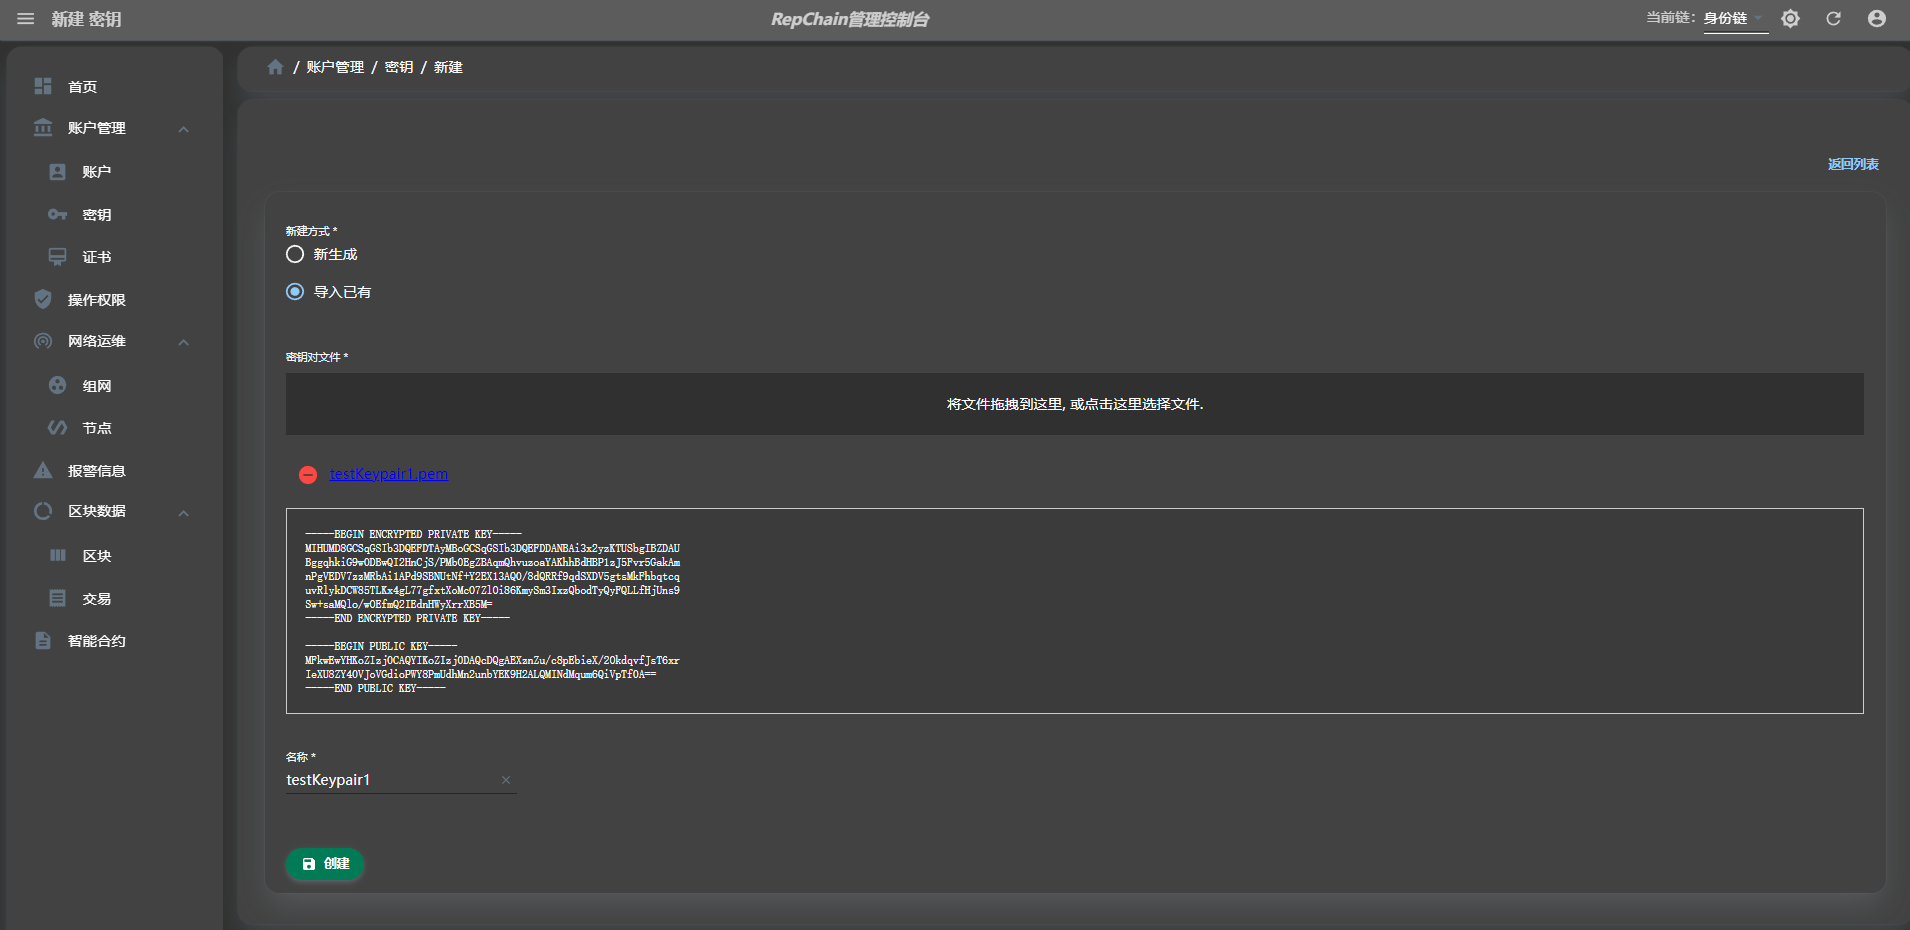Click the 智能合约 document icon
The image size is (1910, 930).
tap(43, 640)
